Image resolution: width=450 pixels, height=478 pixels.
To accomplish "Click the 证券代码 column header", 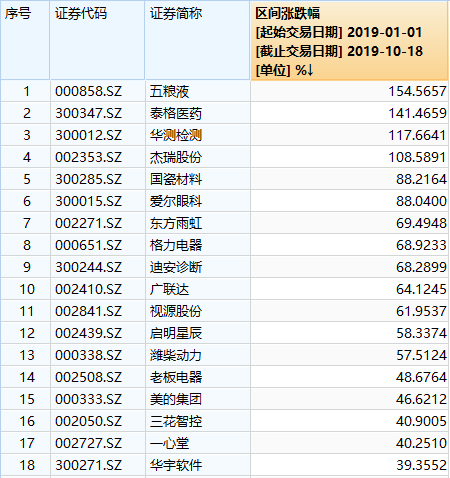I will (x=97, y=40).
